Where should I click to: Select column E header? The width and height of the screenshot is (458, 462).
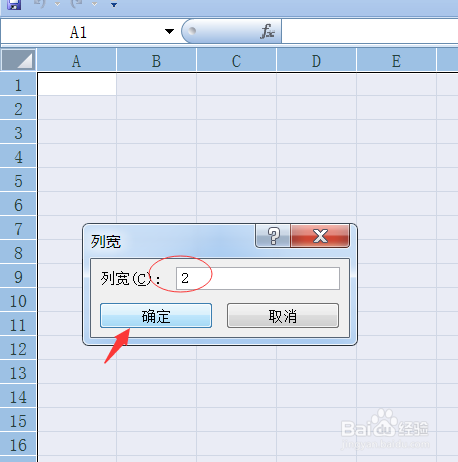pyautogui.click(x=396, y=61)
